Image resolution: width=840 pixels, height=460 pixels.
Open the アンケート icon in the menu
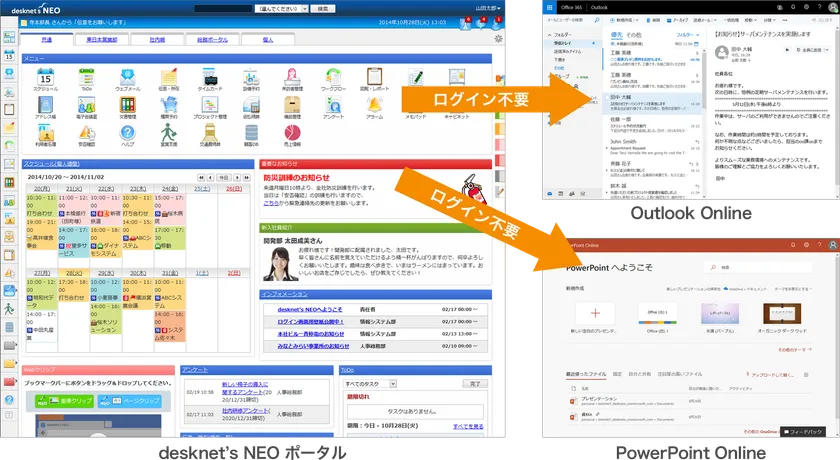point(333,105)
